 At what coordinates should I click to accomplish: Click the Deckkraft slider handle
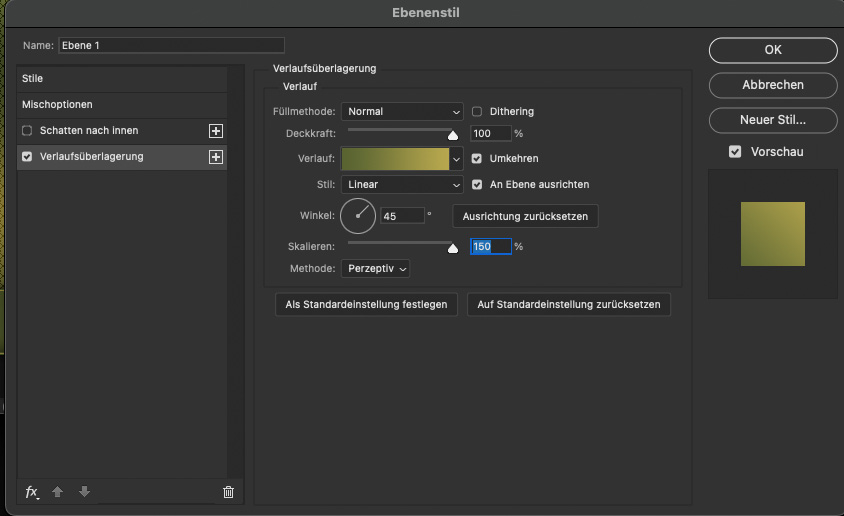pyautogui.click(x=453, y=135)
